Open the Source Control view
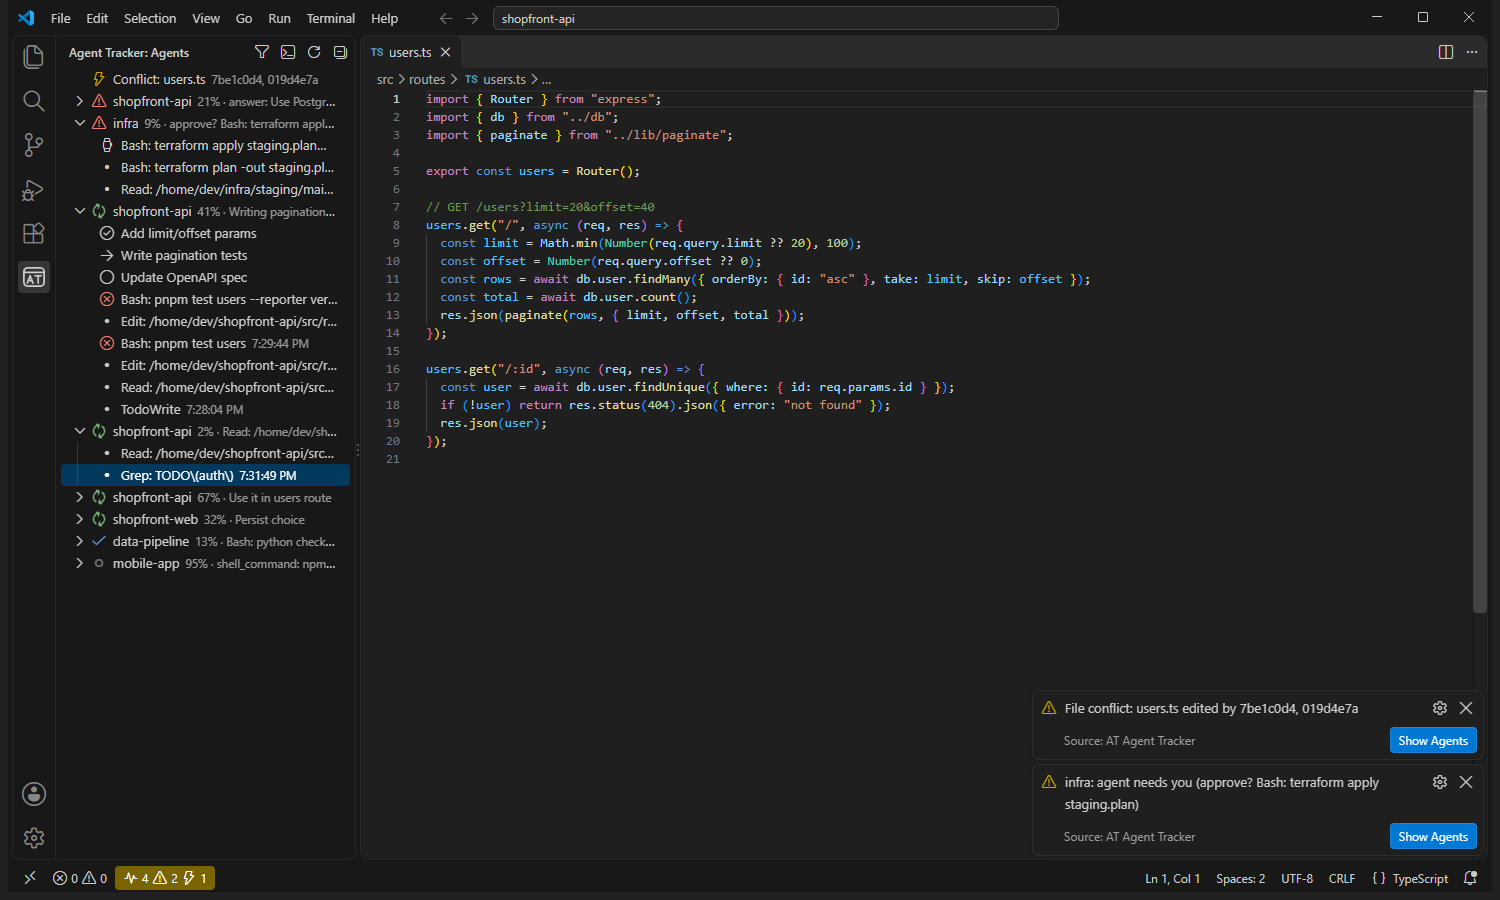Screen dimensions: 1500x900 [34, 145]
